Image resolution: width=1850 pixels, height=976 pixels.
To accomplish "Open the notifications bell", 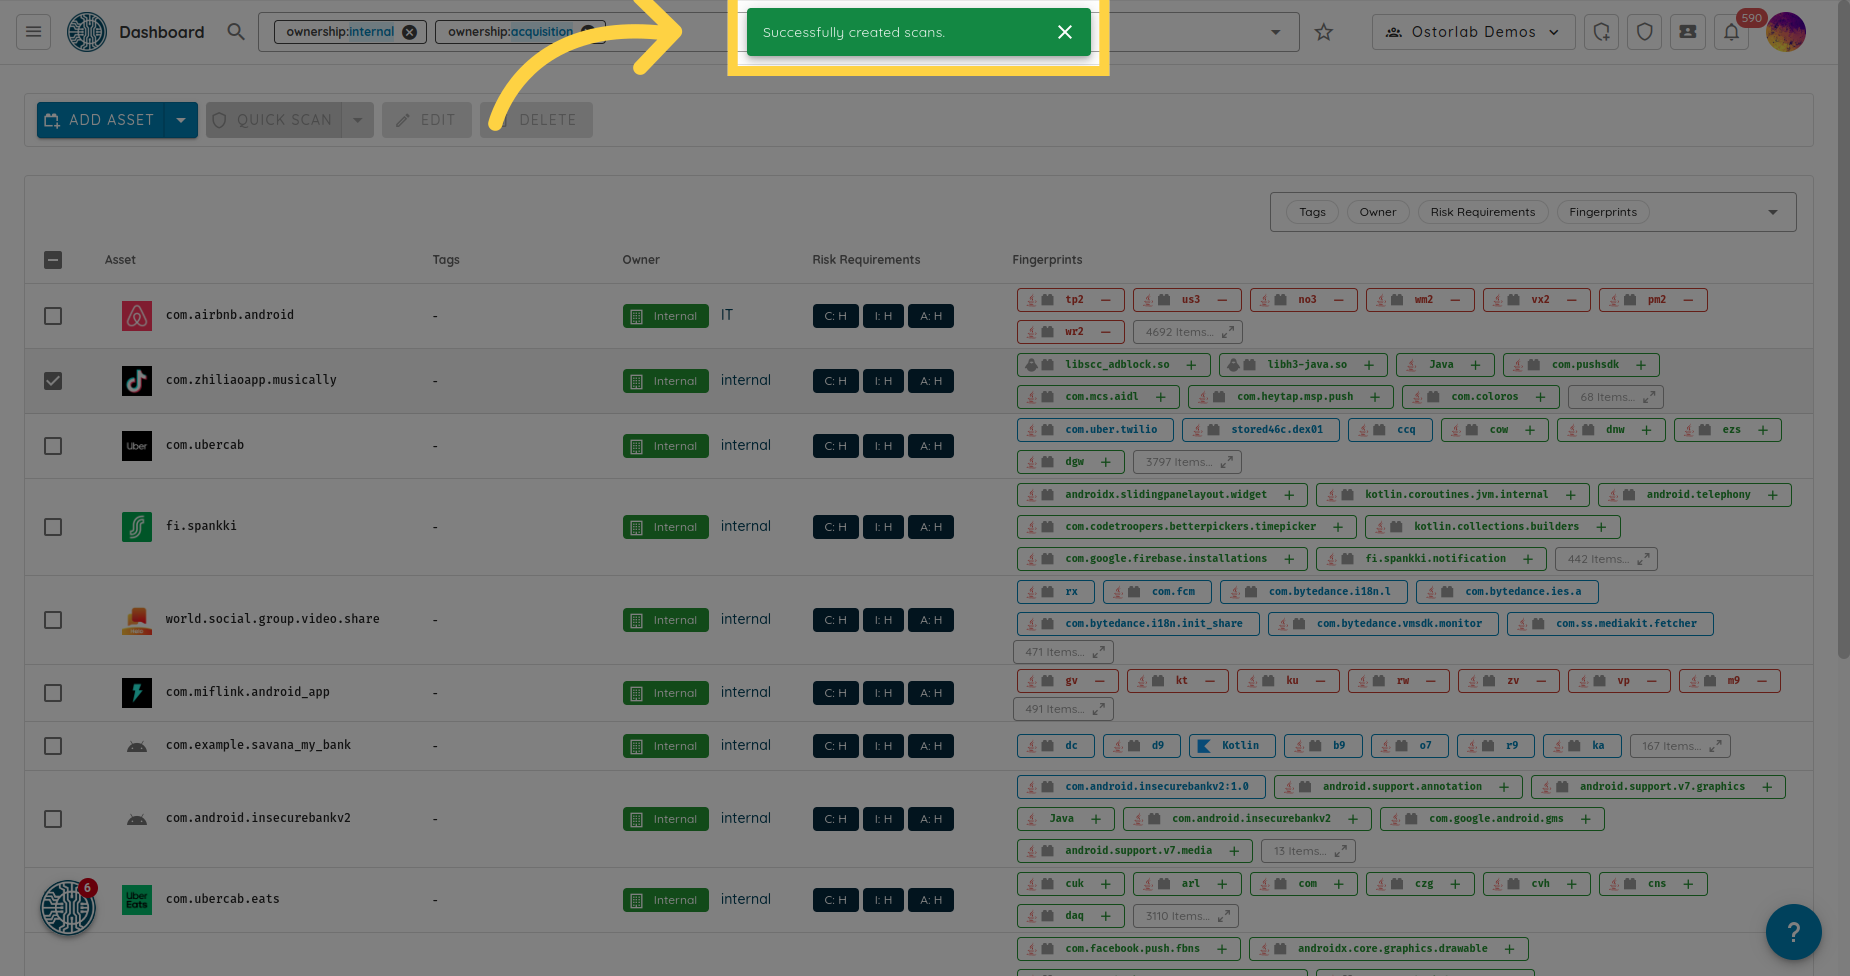I will pyautogui.click(x=1731, y=32).
